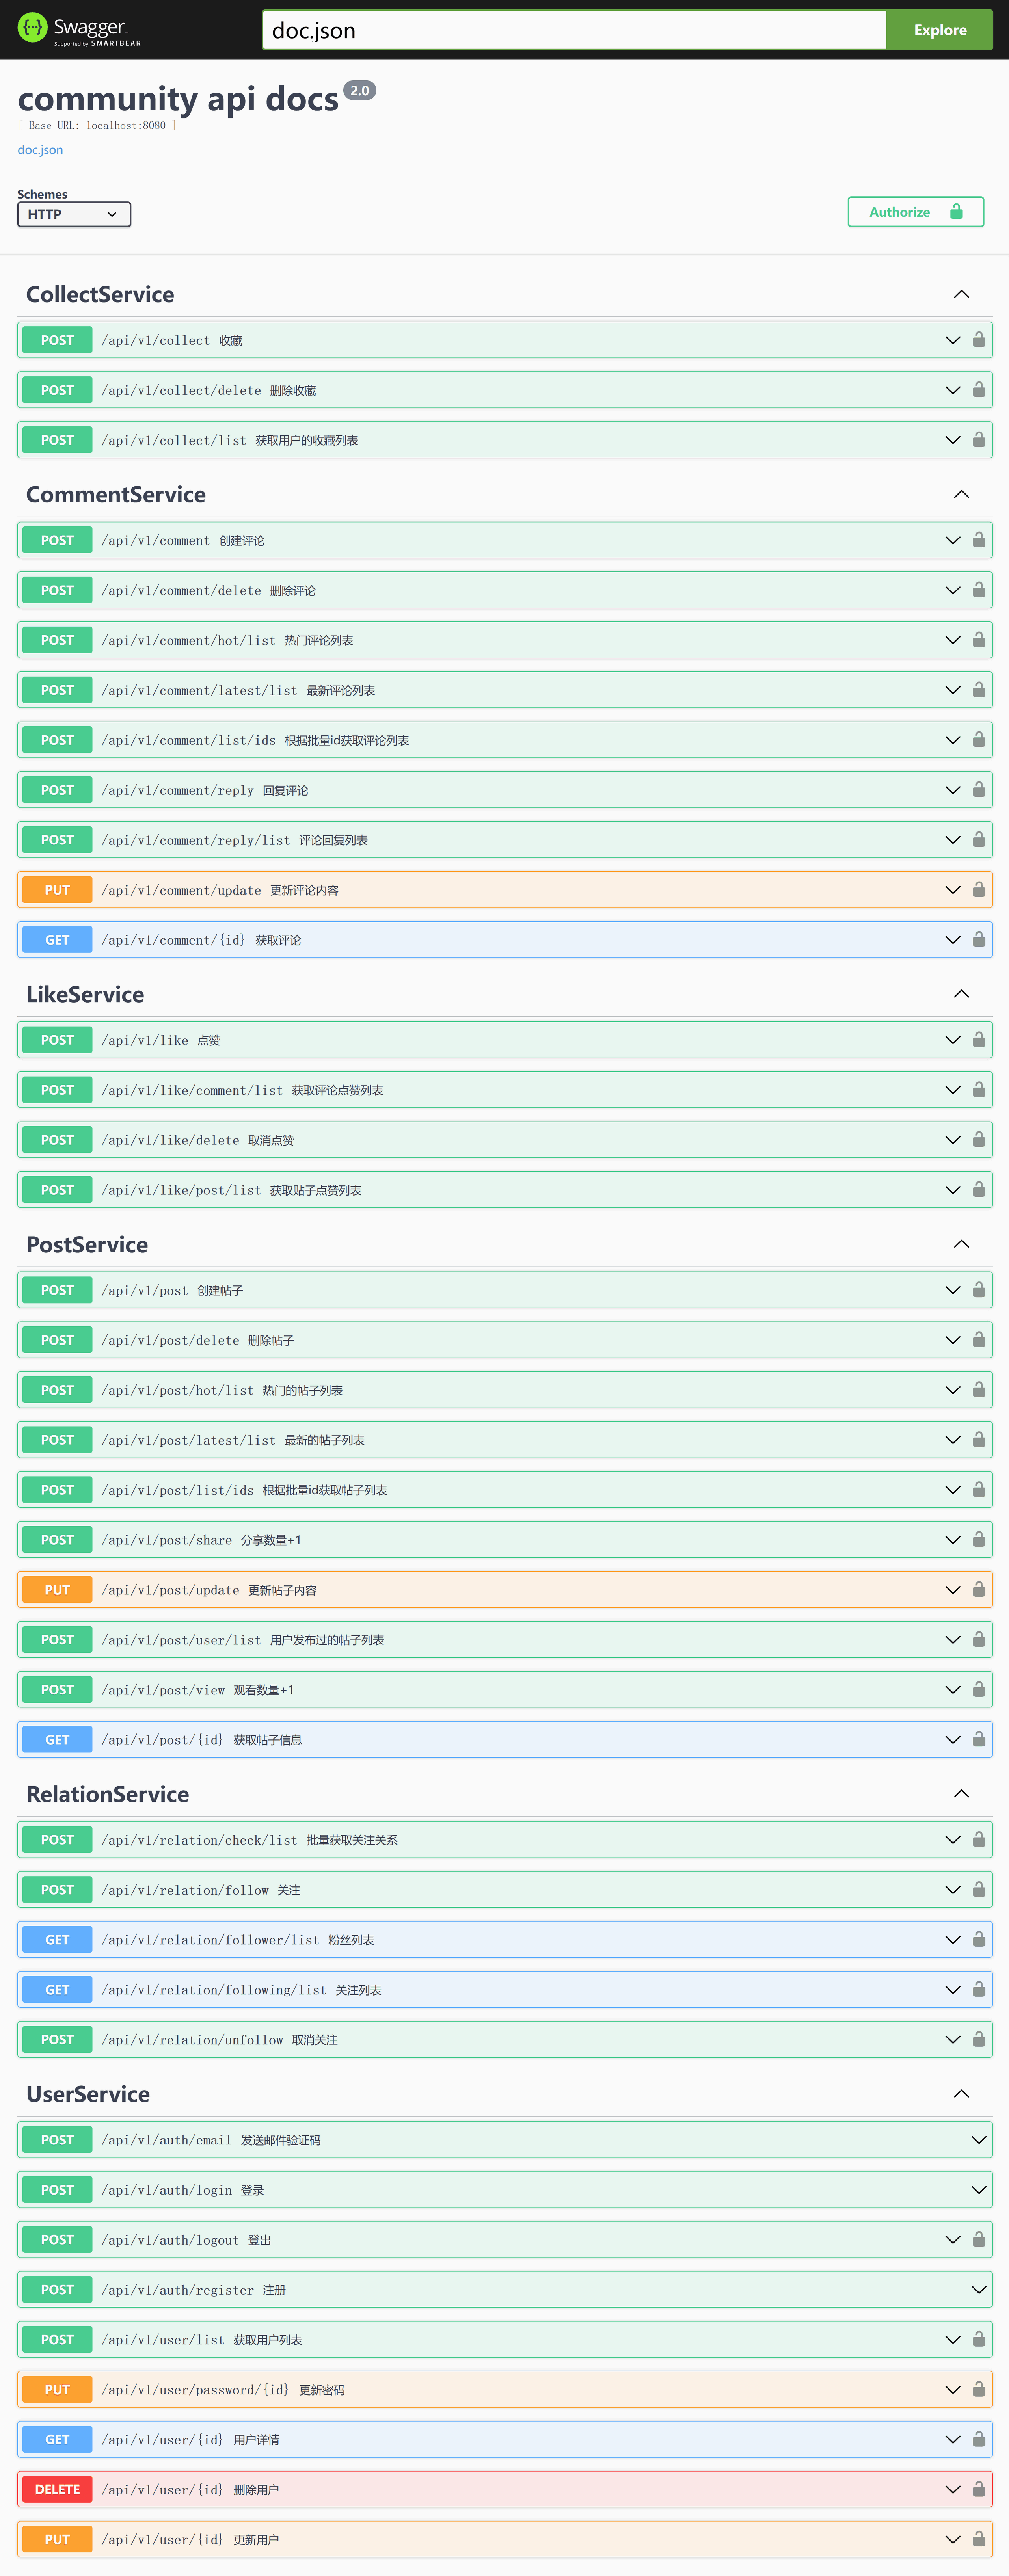Collapse the PostService section arrow
This screenshot has width=1009, height=2576.
(x=961, y=1244)
